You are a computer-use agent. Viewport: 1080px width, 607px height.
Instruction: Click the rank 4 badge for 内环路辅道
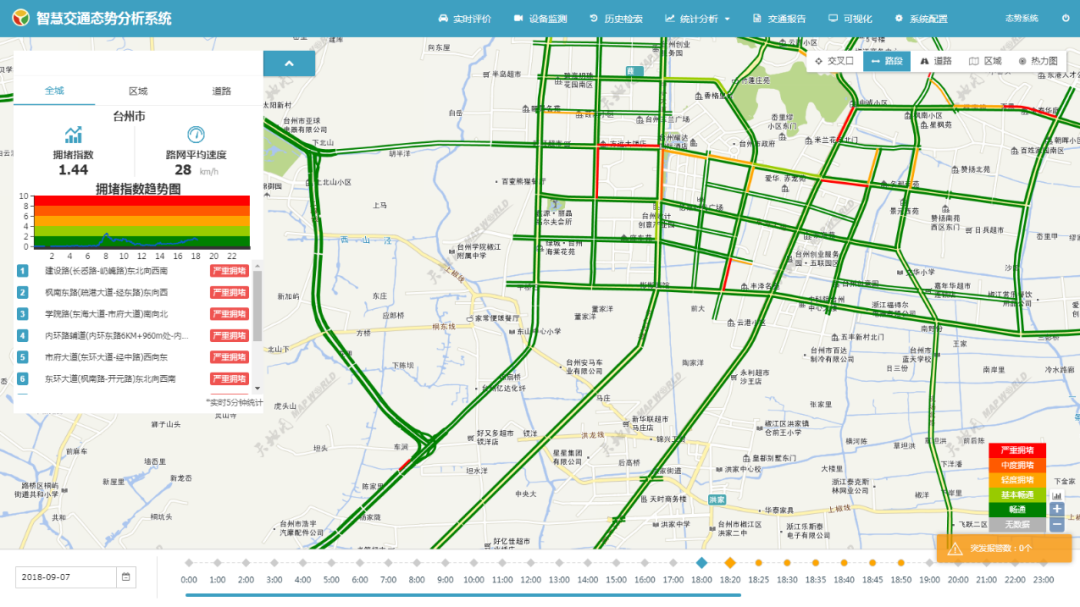pyautogui.click(x=23, y=336)
